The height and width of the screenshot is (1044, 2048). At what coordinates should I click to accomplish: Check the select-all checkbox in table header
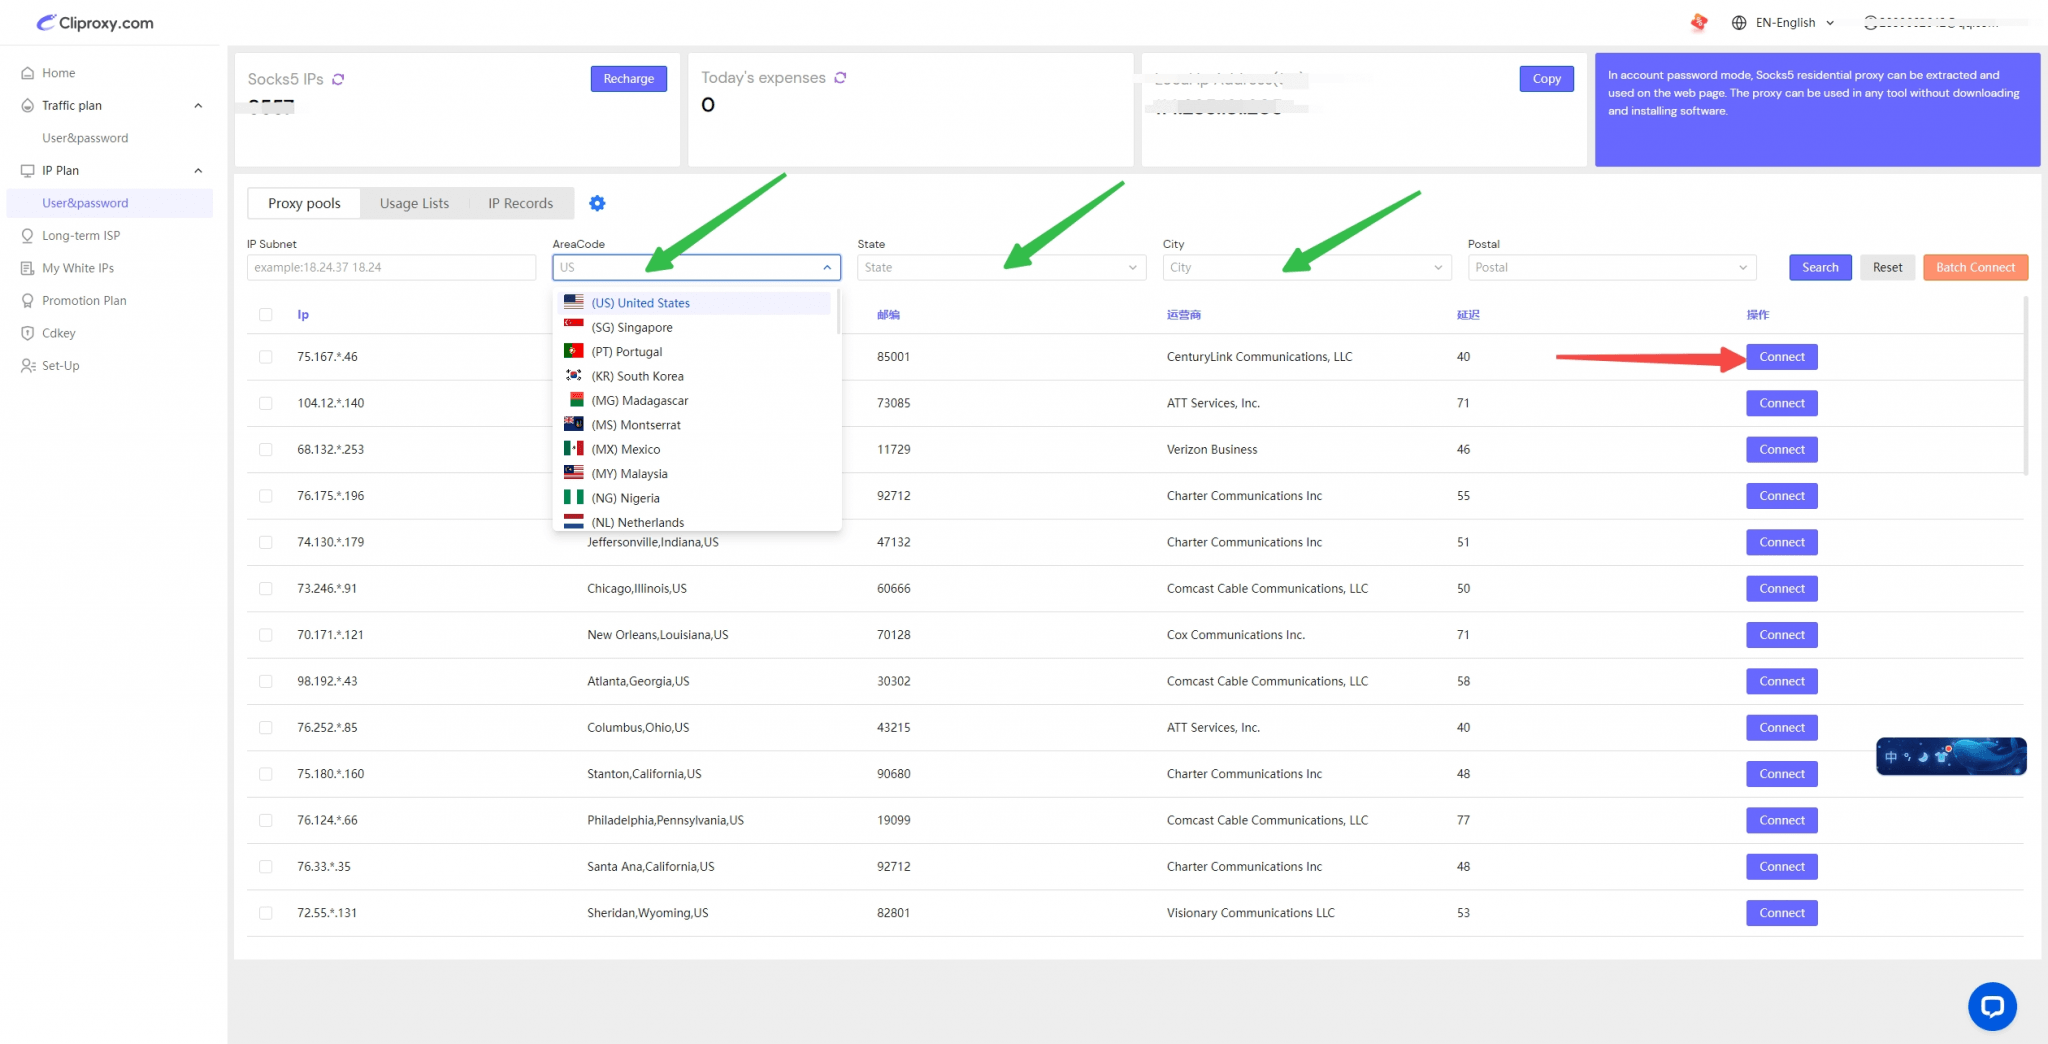tap(266, 315)
